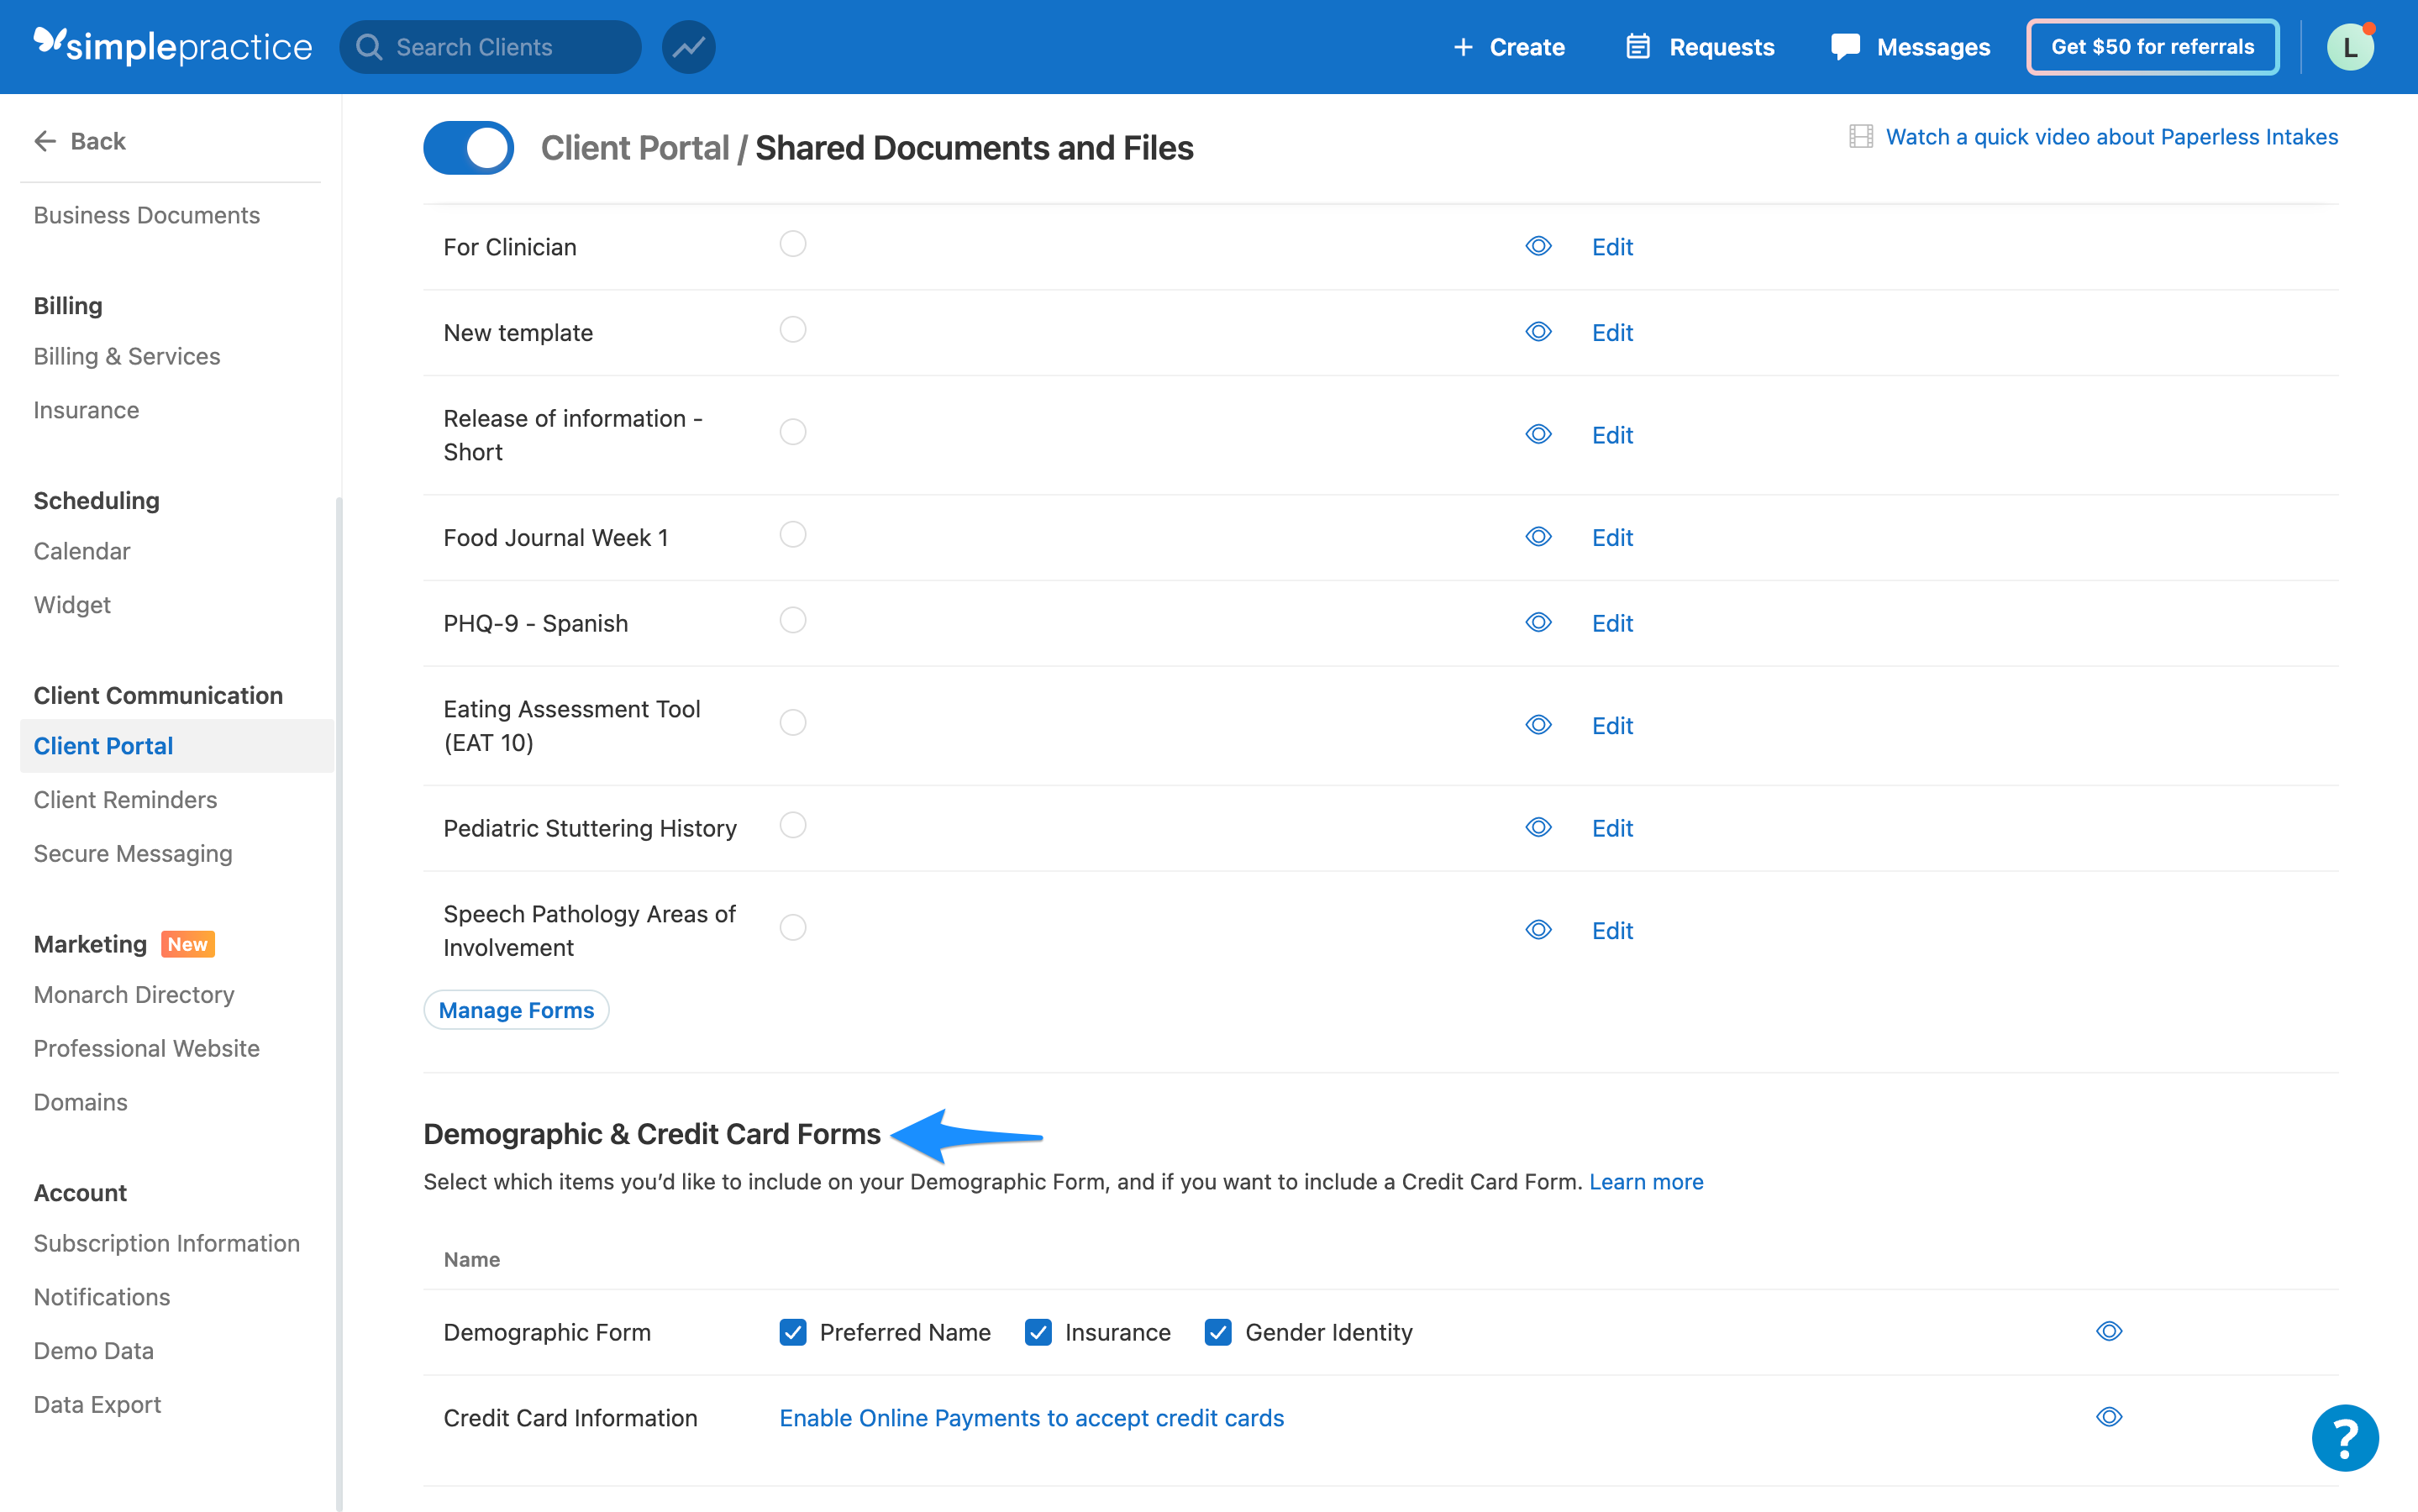Open Billing & Services in the sidebar
Viewport: 2418px width, 1512px height.
click(x=126, y=356)
